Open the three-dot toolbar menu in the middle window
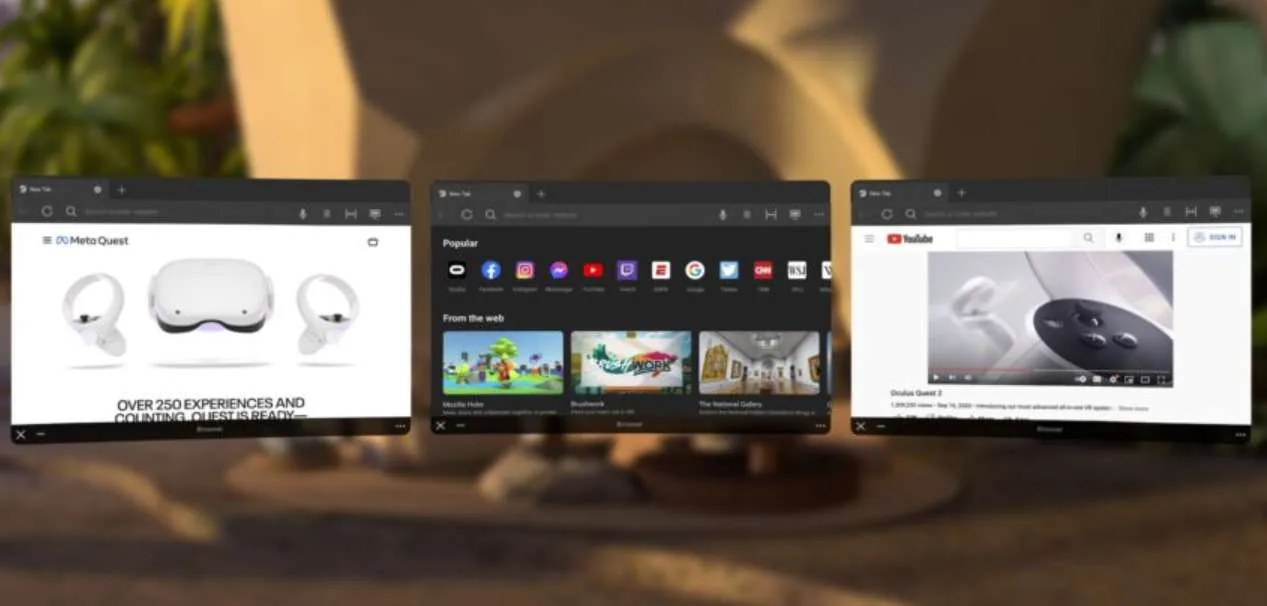 coord(819,214)
